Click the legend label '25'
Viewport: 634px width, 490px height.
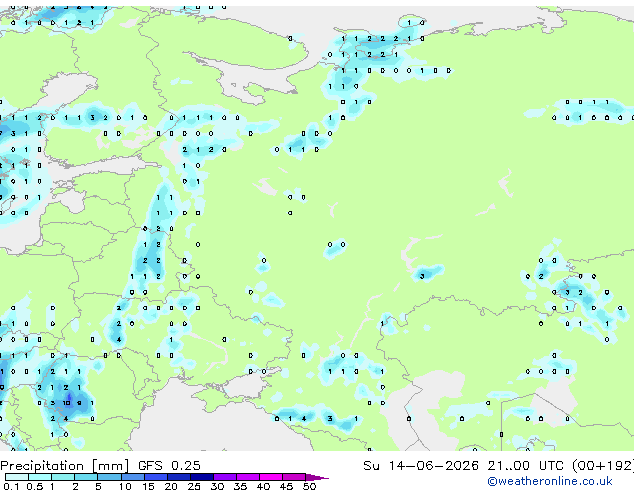coord(194,486)
